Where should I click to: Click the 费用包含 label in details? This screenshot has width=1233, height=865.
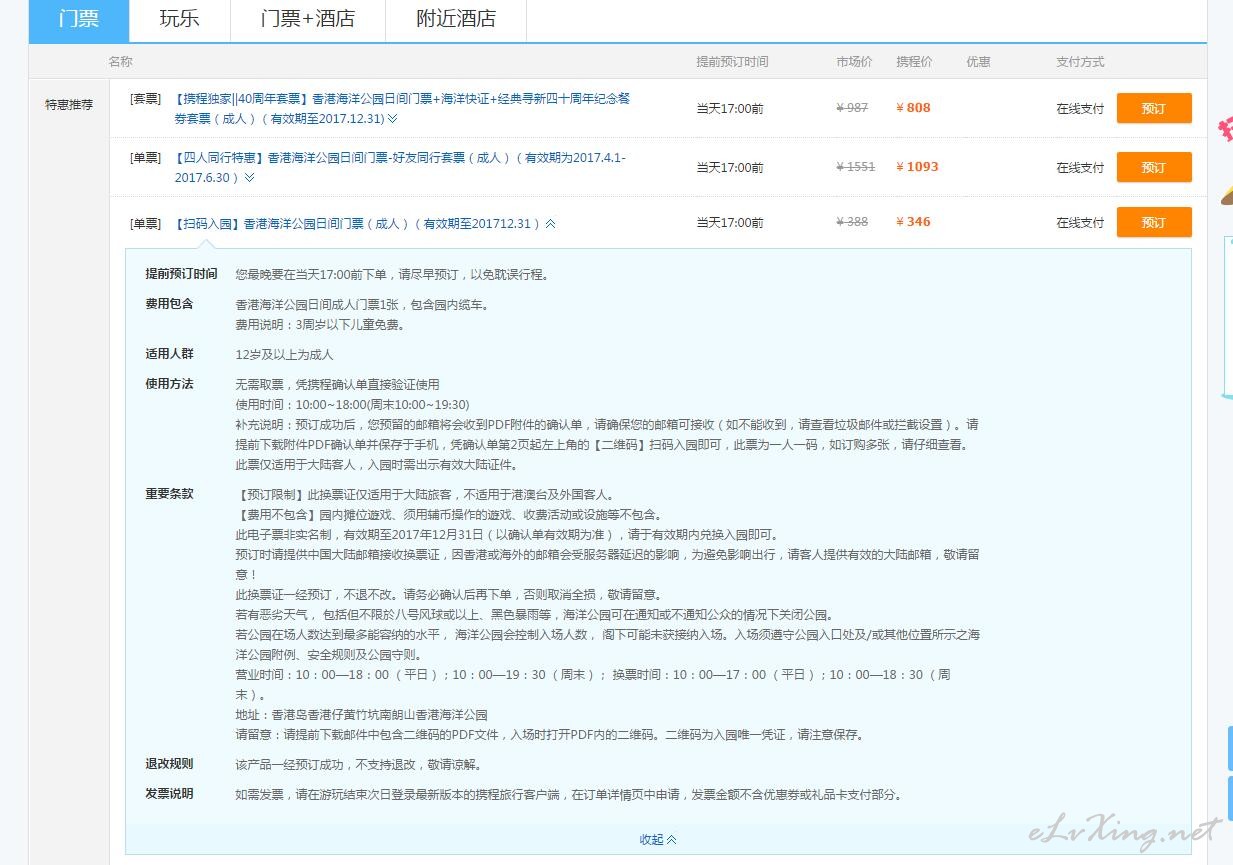169,304
